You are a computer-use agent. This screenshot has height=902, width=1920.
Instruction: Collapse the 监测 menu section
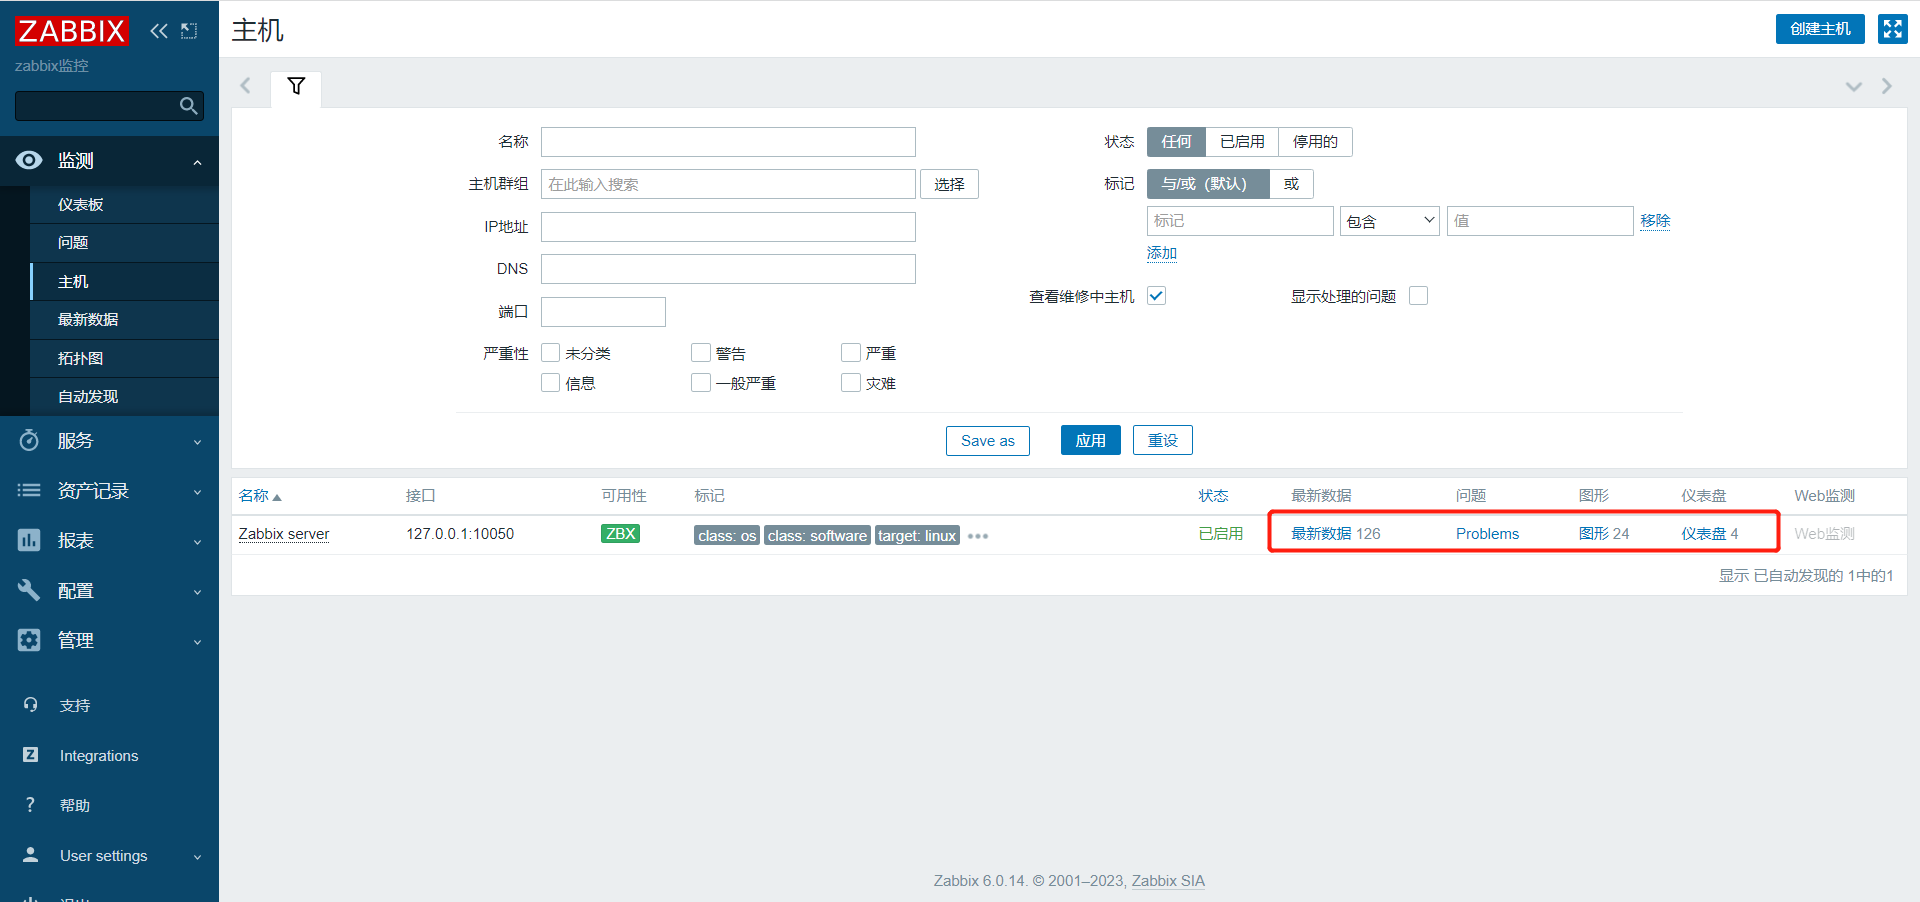click(197, 162)
